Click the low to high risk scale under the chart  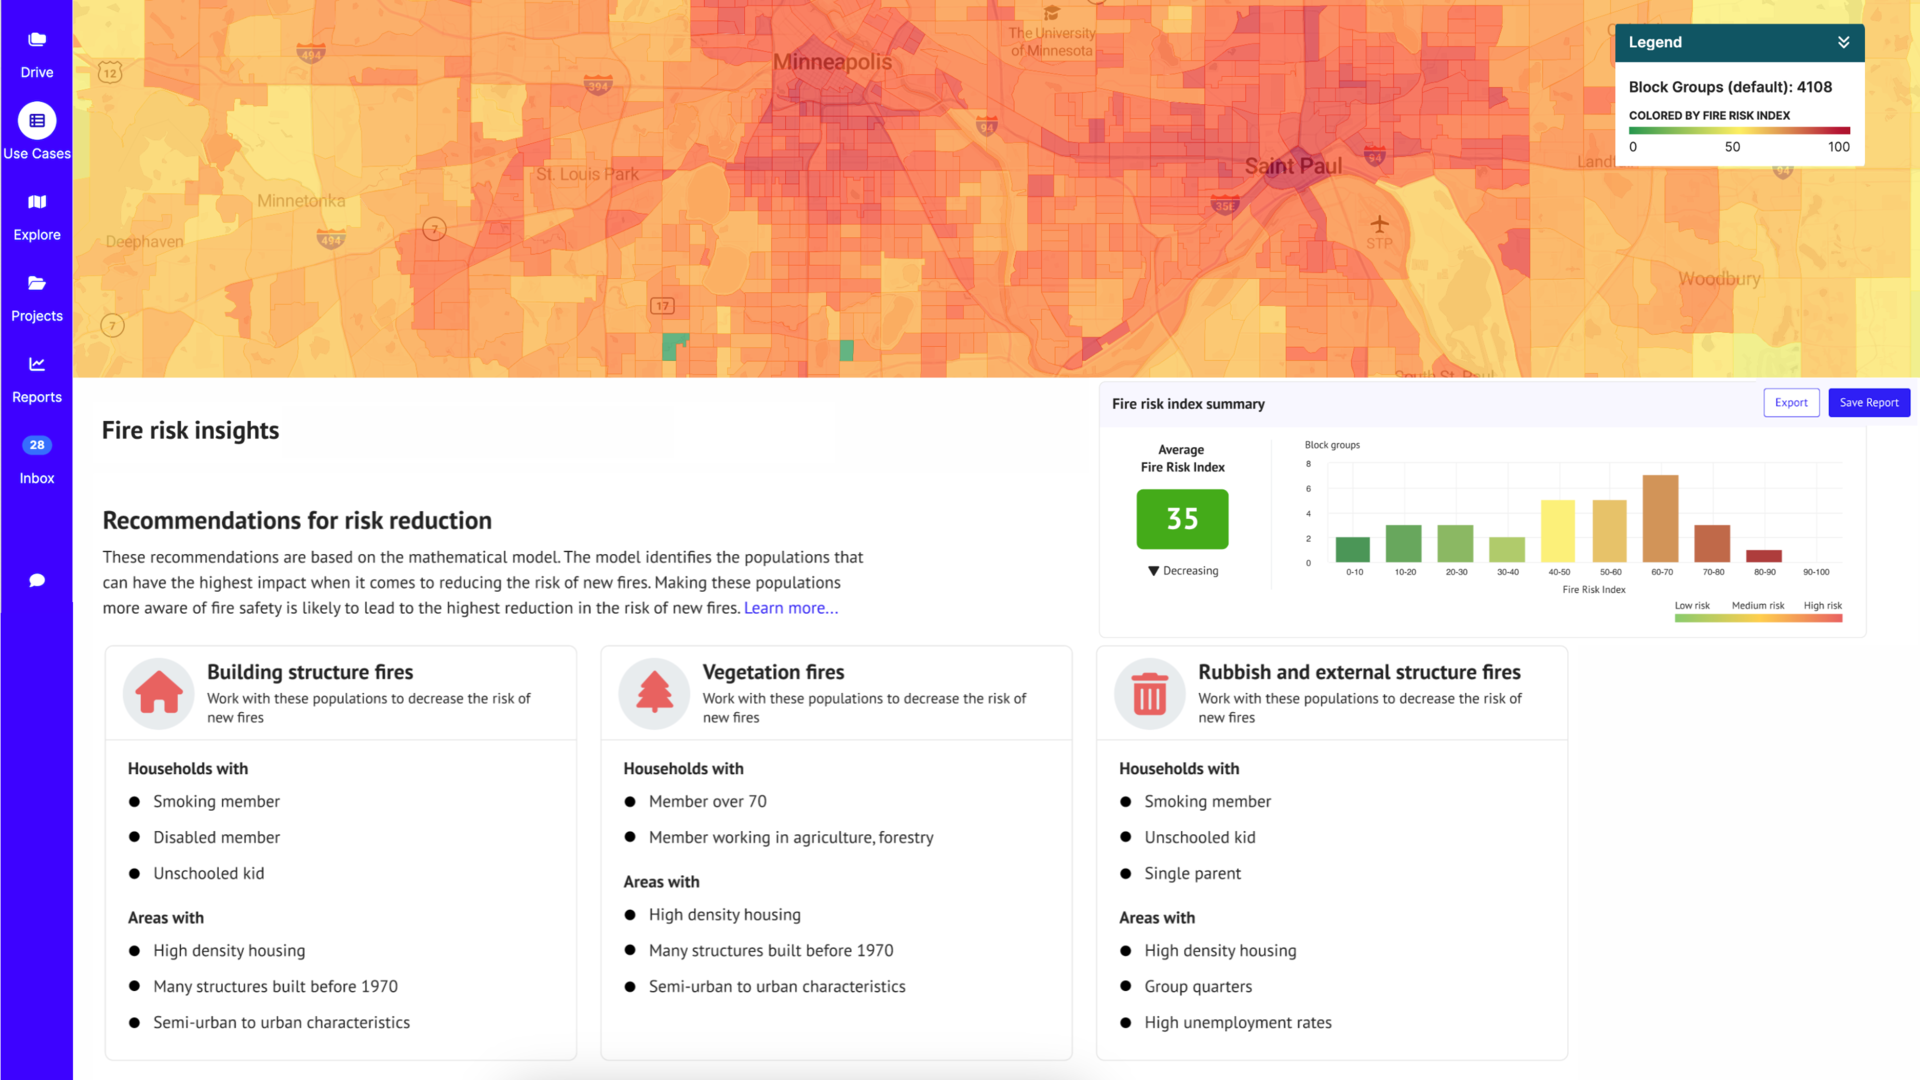1758,617
